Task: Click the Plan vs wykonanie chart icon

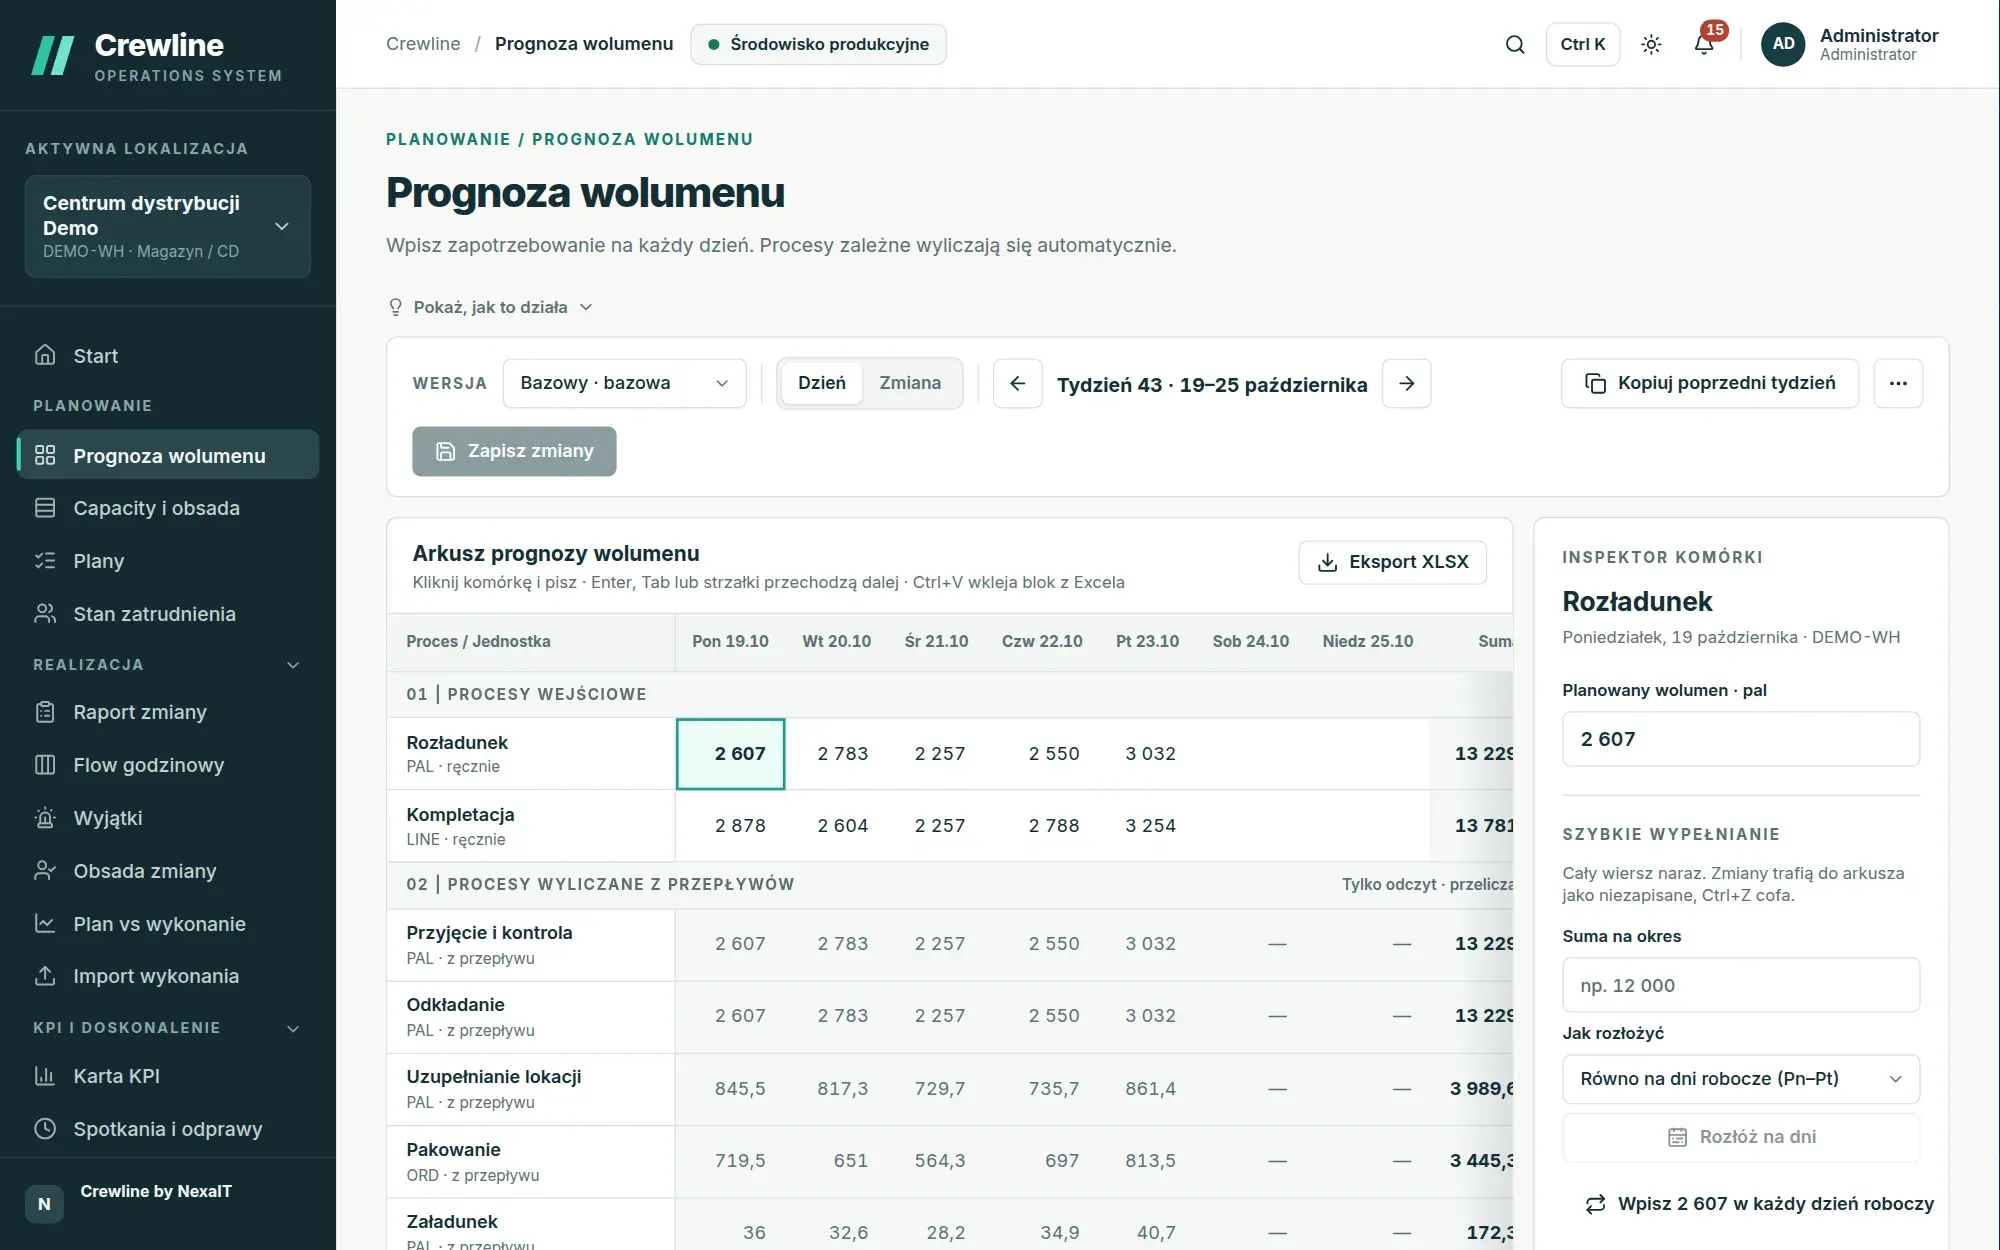Action: coord(45,924)
